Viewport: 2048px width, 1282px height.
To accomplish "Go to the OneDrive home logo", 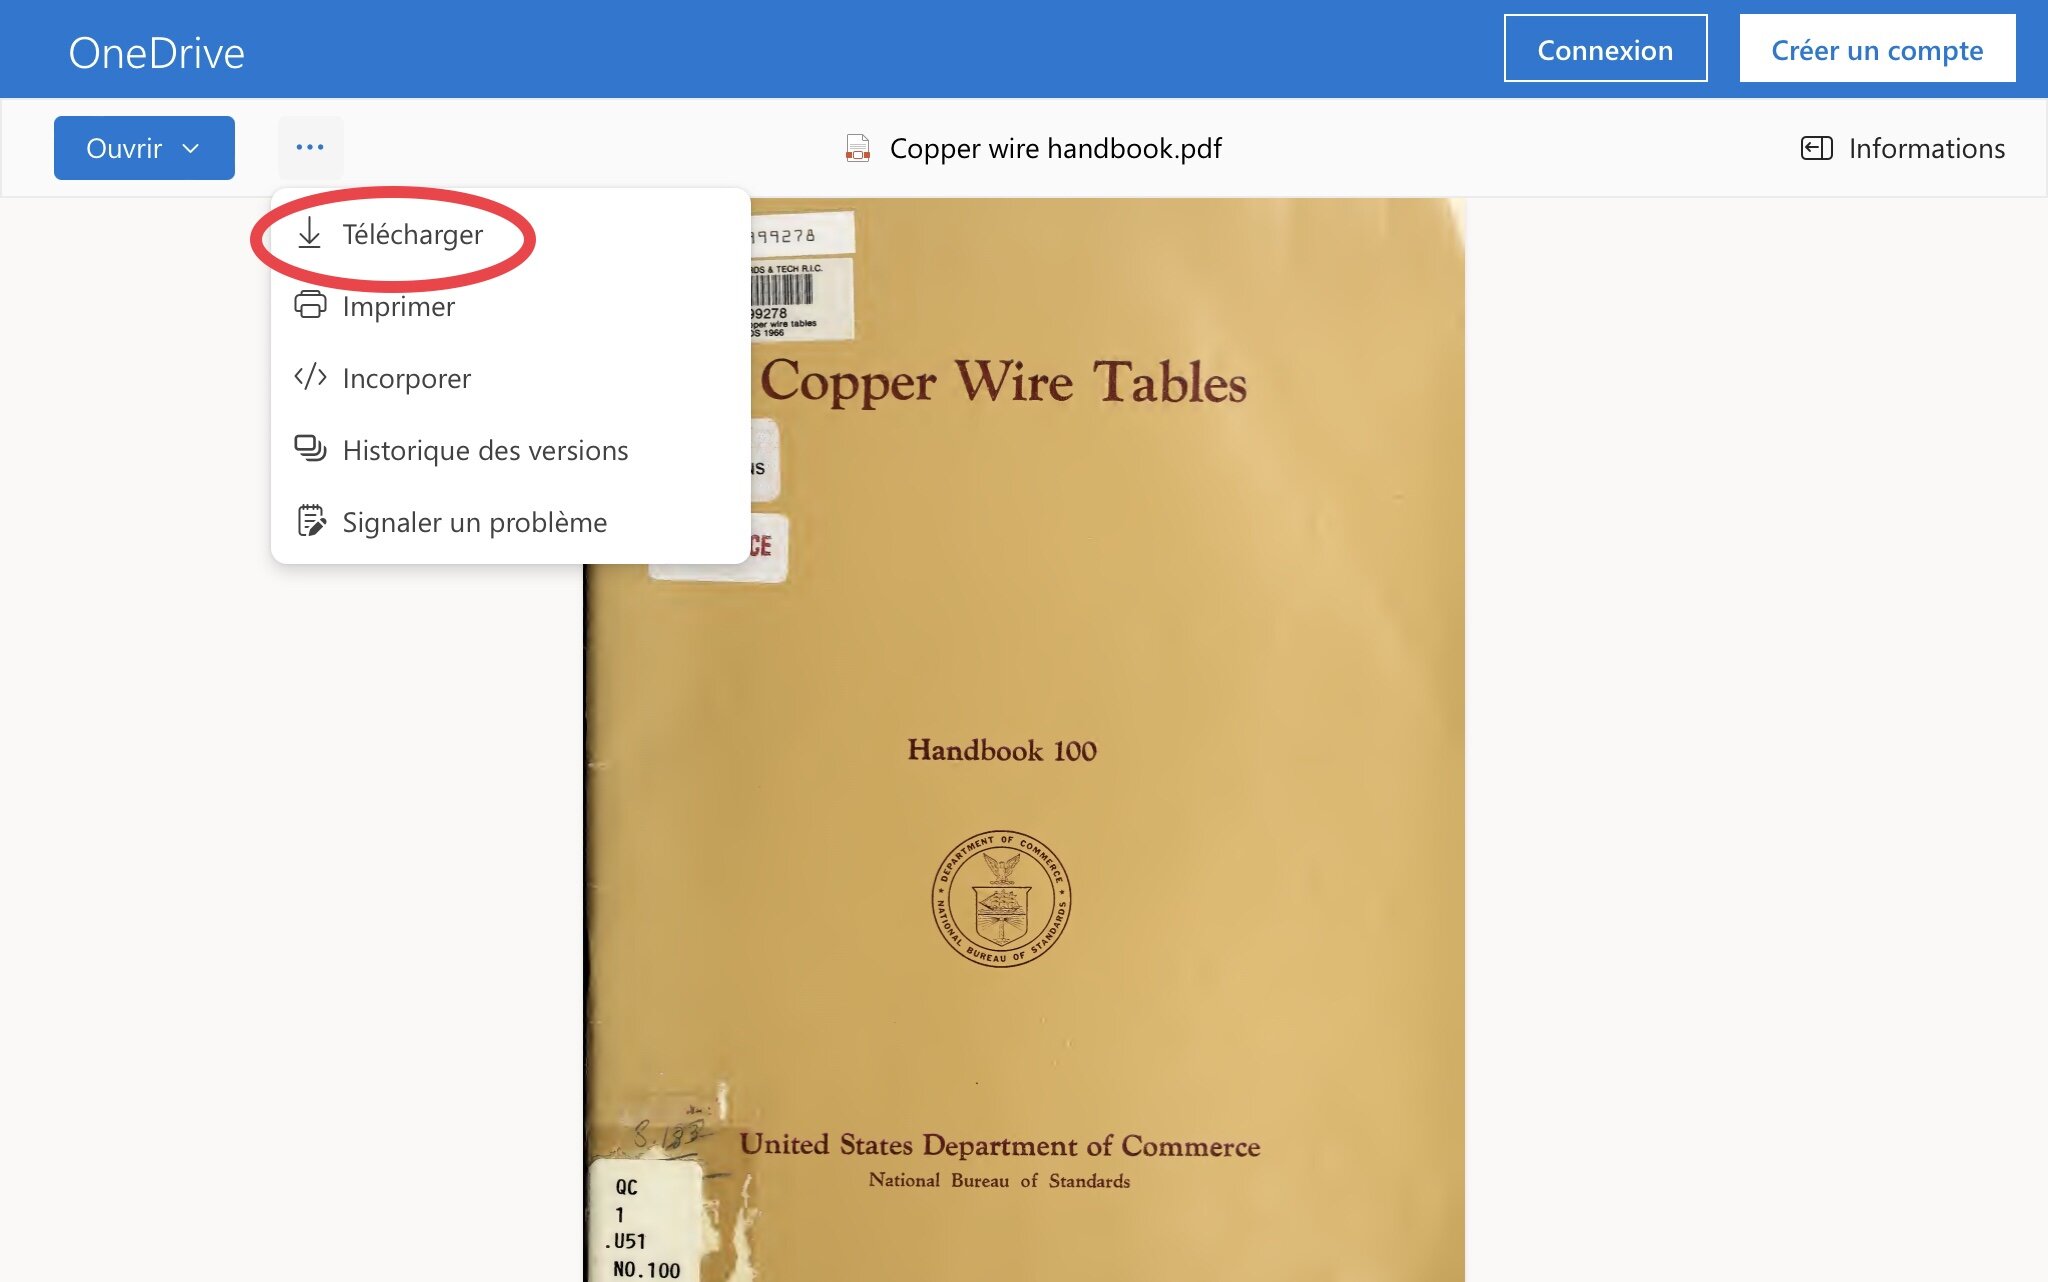I will (156, 53).
